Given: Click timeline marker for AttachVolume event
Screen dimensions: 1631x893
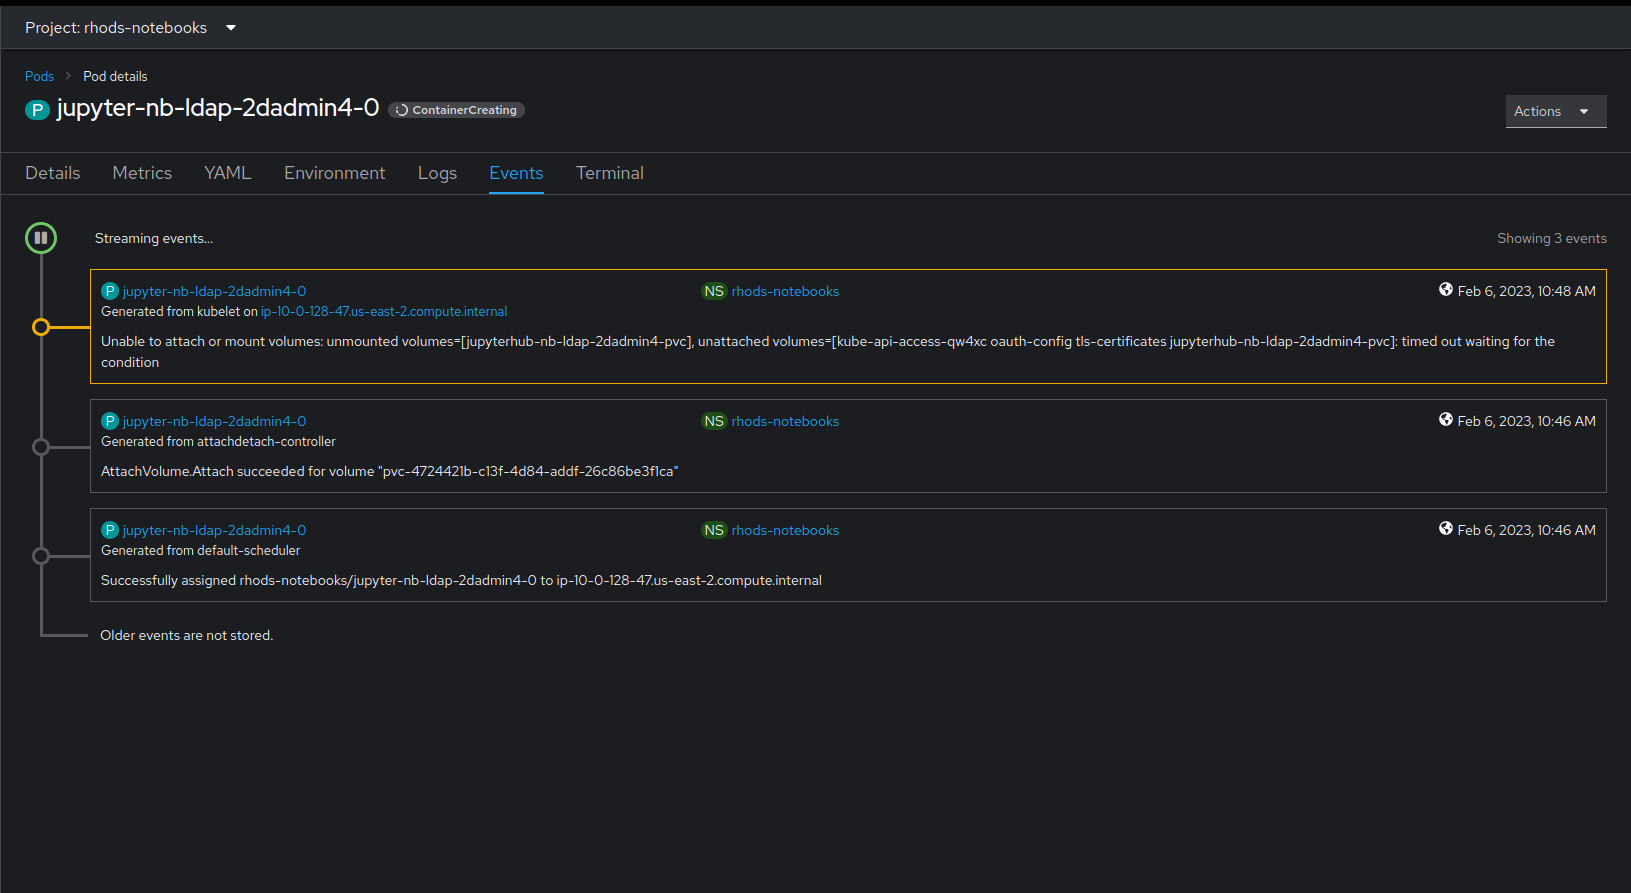Looking at the screenshot, I should coord(41,447).
